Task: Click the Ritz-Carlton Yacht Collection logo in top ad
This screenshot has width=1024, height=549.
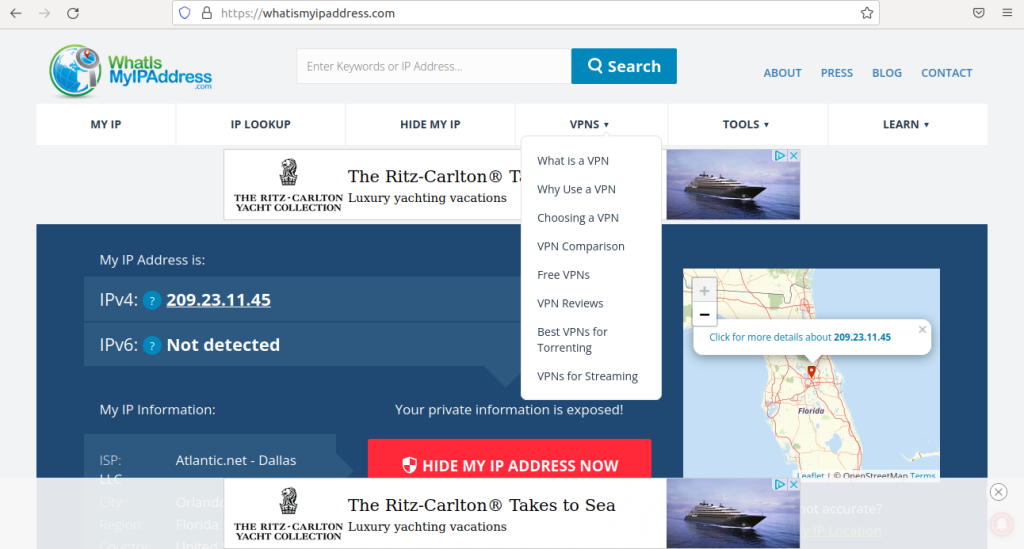Action: pyautogui.click(x=288, y=185)
